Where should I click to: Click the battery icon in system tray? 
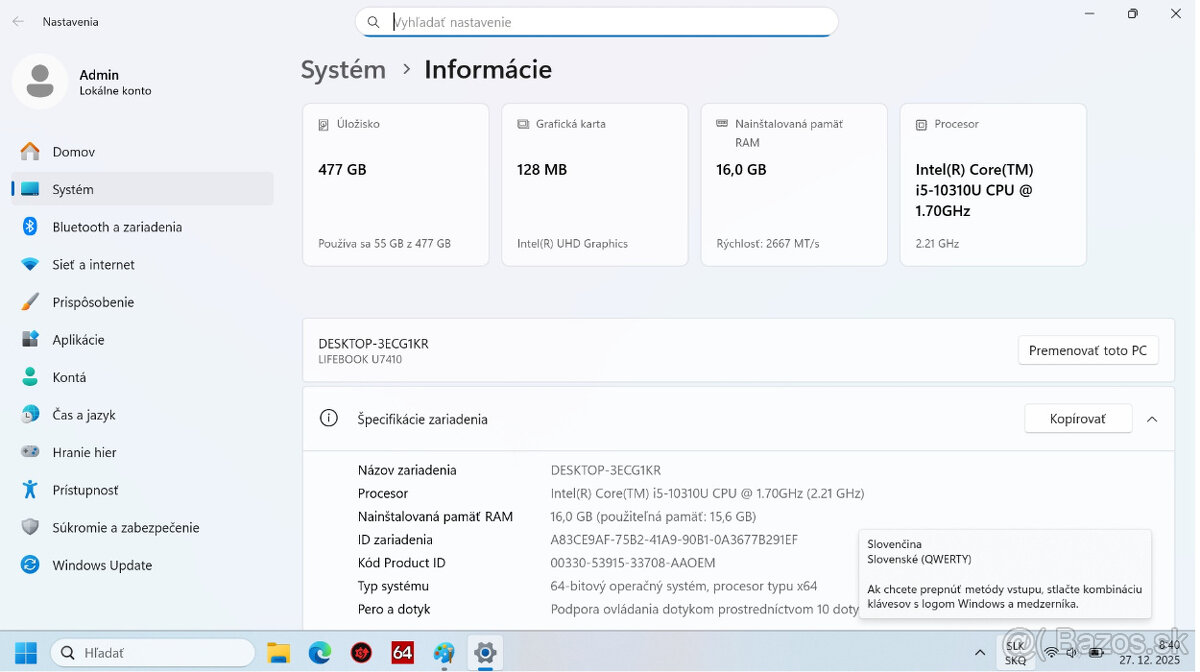[1094, 653]
